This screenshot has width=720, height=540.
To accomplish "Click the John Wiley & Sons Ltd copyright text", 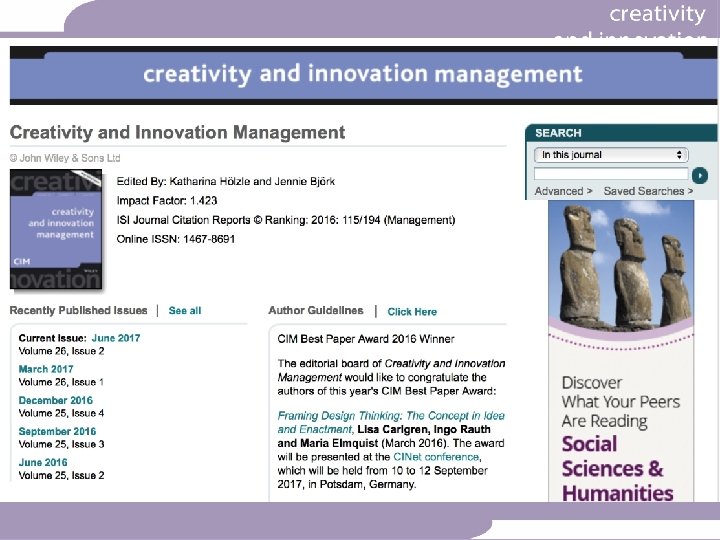I will [x=65, y=158].
